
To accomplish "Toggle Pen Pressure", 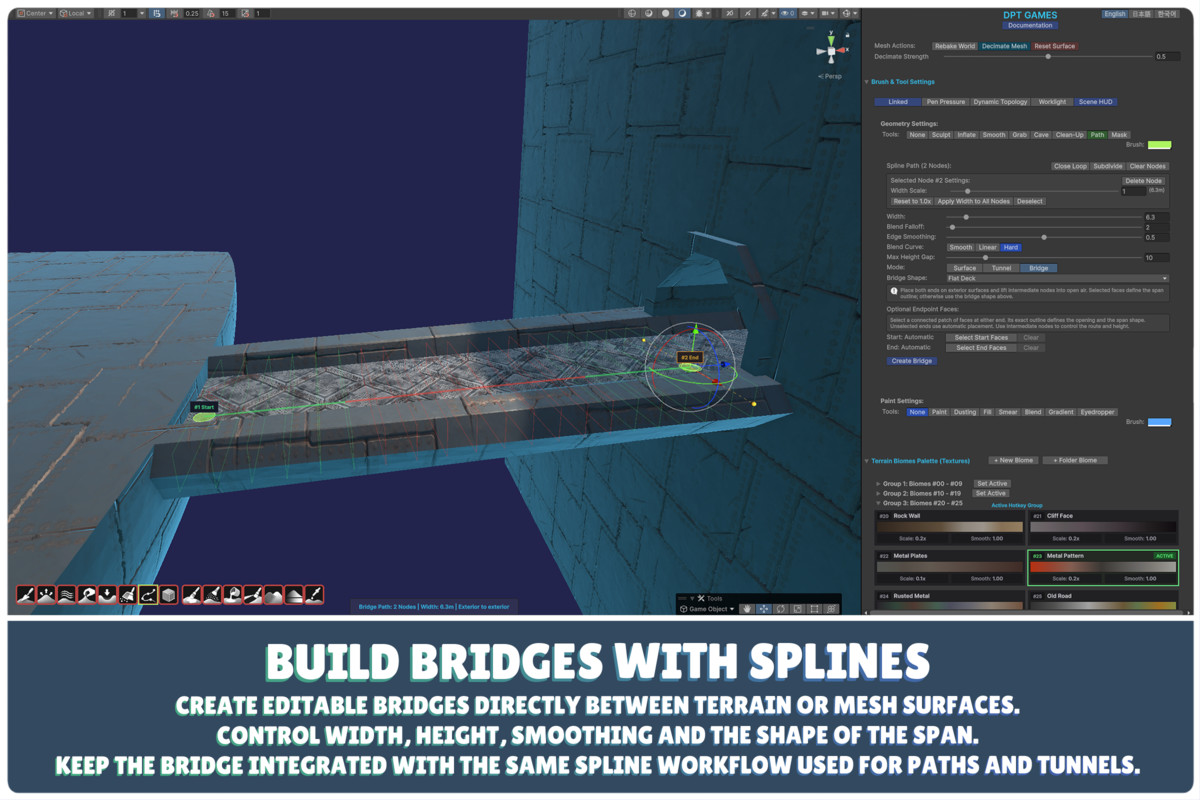I will pos(945,102).
